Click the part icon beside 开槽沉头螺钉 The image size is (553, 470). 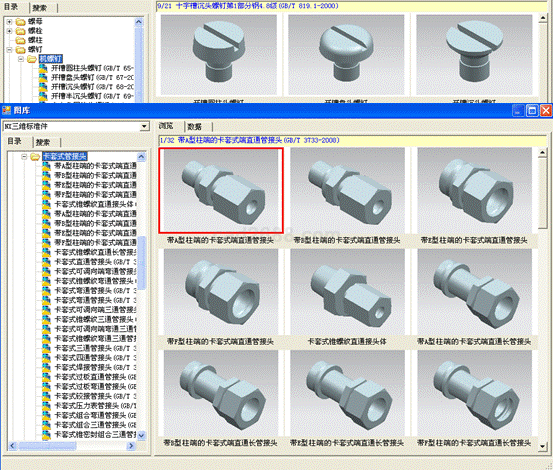[43, 86]
